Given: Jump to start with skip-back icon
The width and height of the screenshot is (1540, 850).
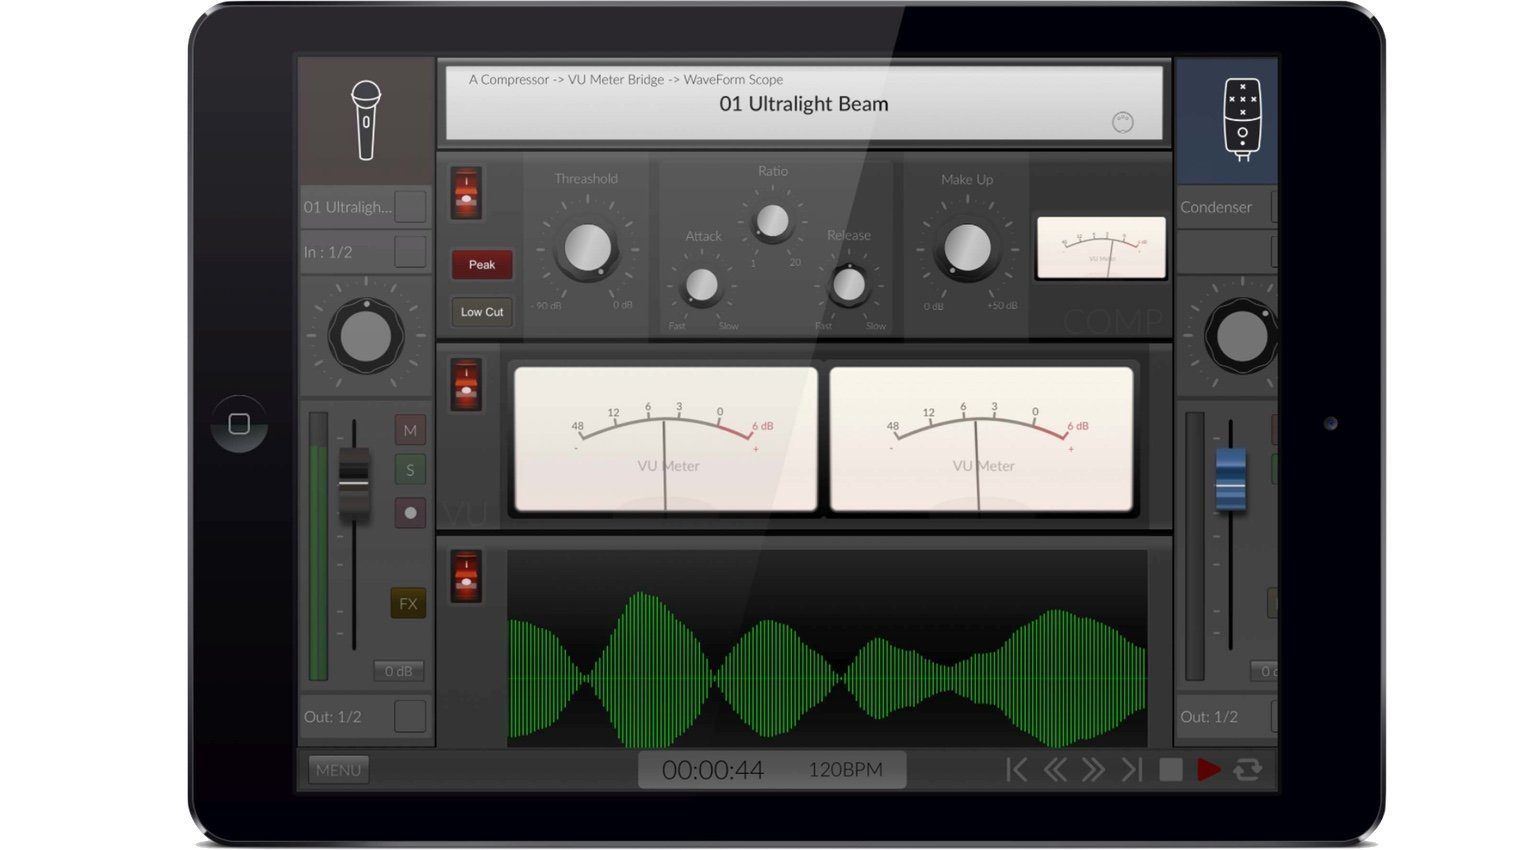Looking at the screenshot, I should [1016, 769].
